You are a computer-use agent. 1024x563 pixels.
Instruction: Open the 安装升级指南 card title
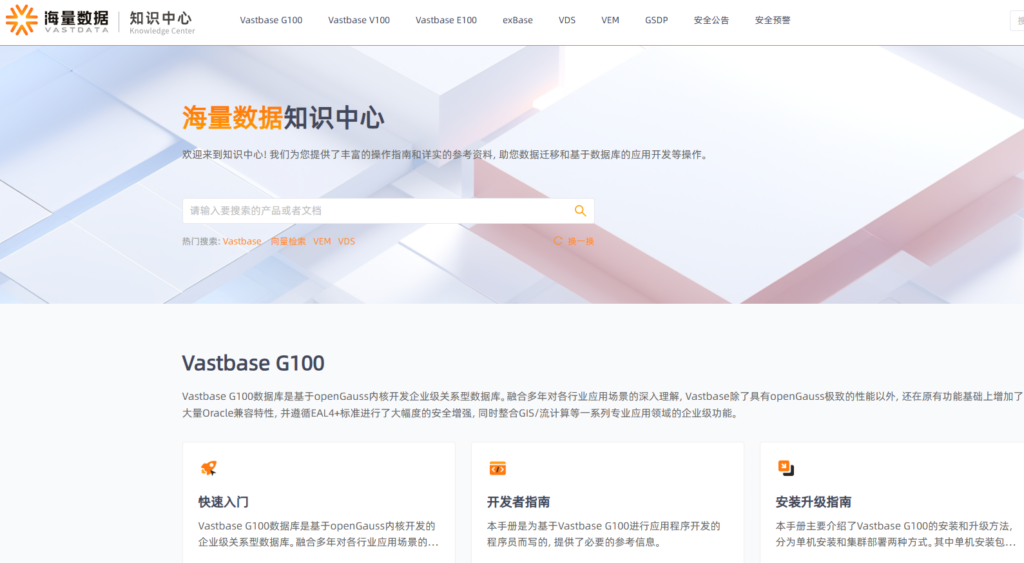(x=813, y=502)
